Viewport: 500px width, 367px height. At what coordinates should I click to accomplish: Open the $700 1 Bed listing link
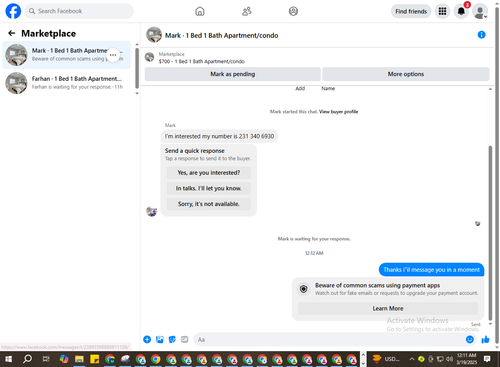pos(201,61)
